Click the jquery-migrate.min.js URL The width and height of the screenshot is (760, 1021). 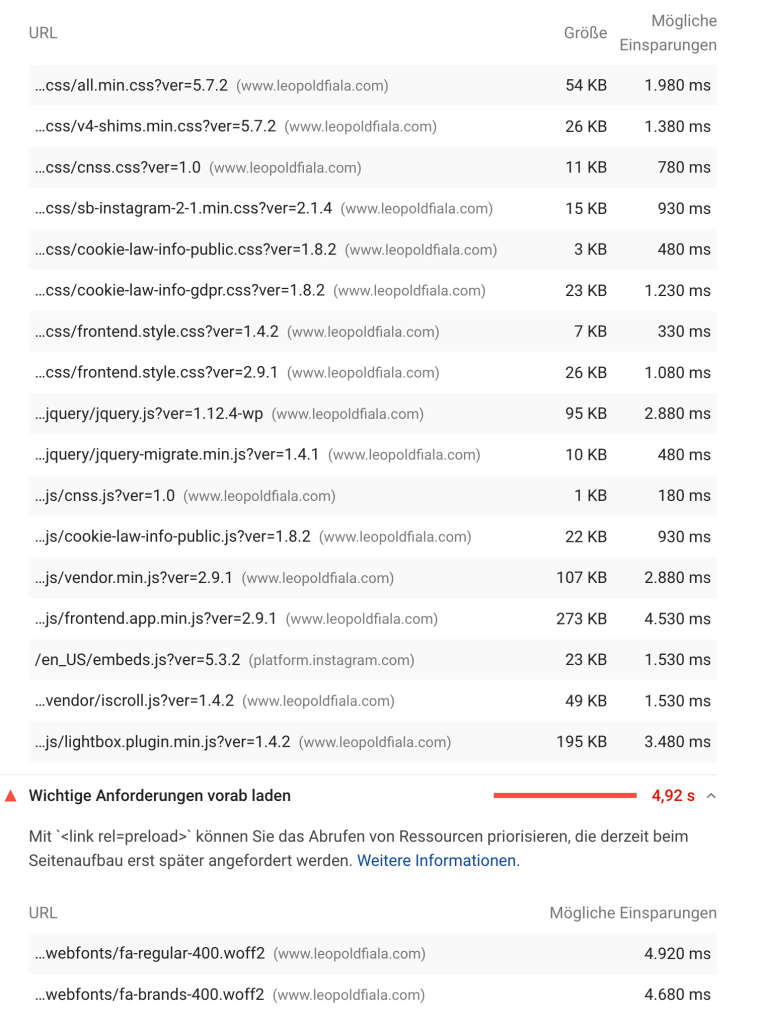click(177, 455)
